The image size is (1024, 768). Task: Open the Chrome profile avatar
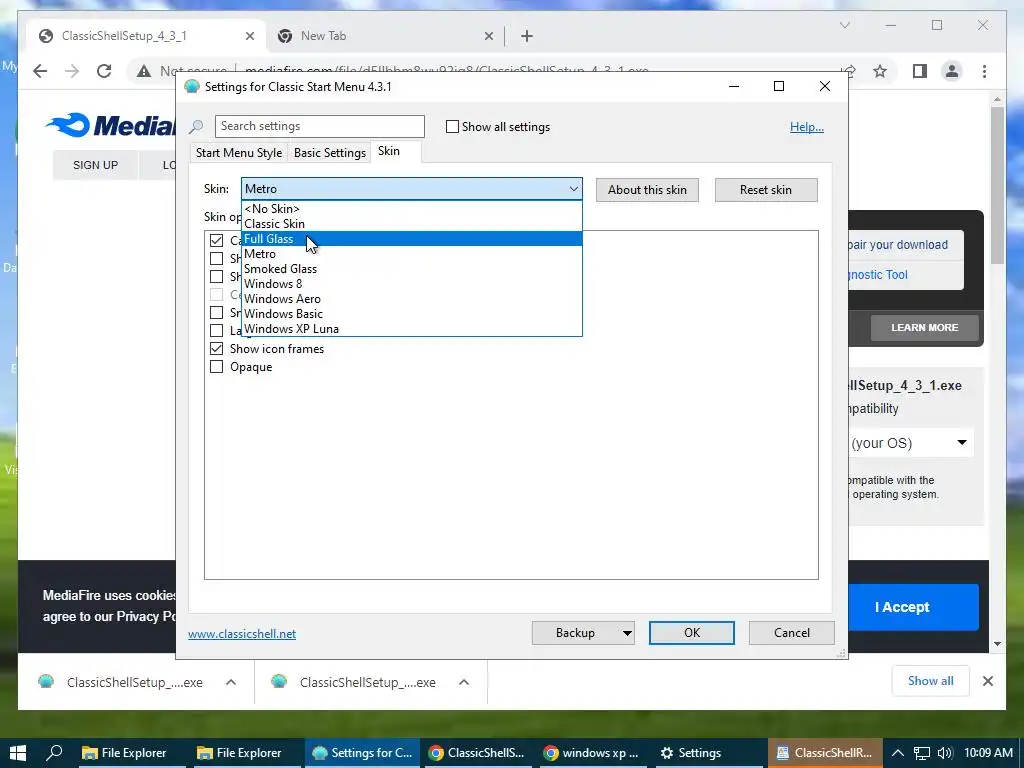(952, 71)
